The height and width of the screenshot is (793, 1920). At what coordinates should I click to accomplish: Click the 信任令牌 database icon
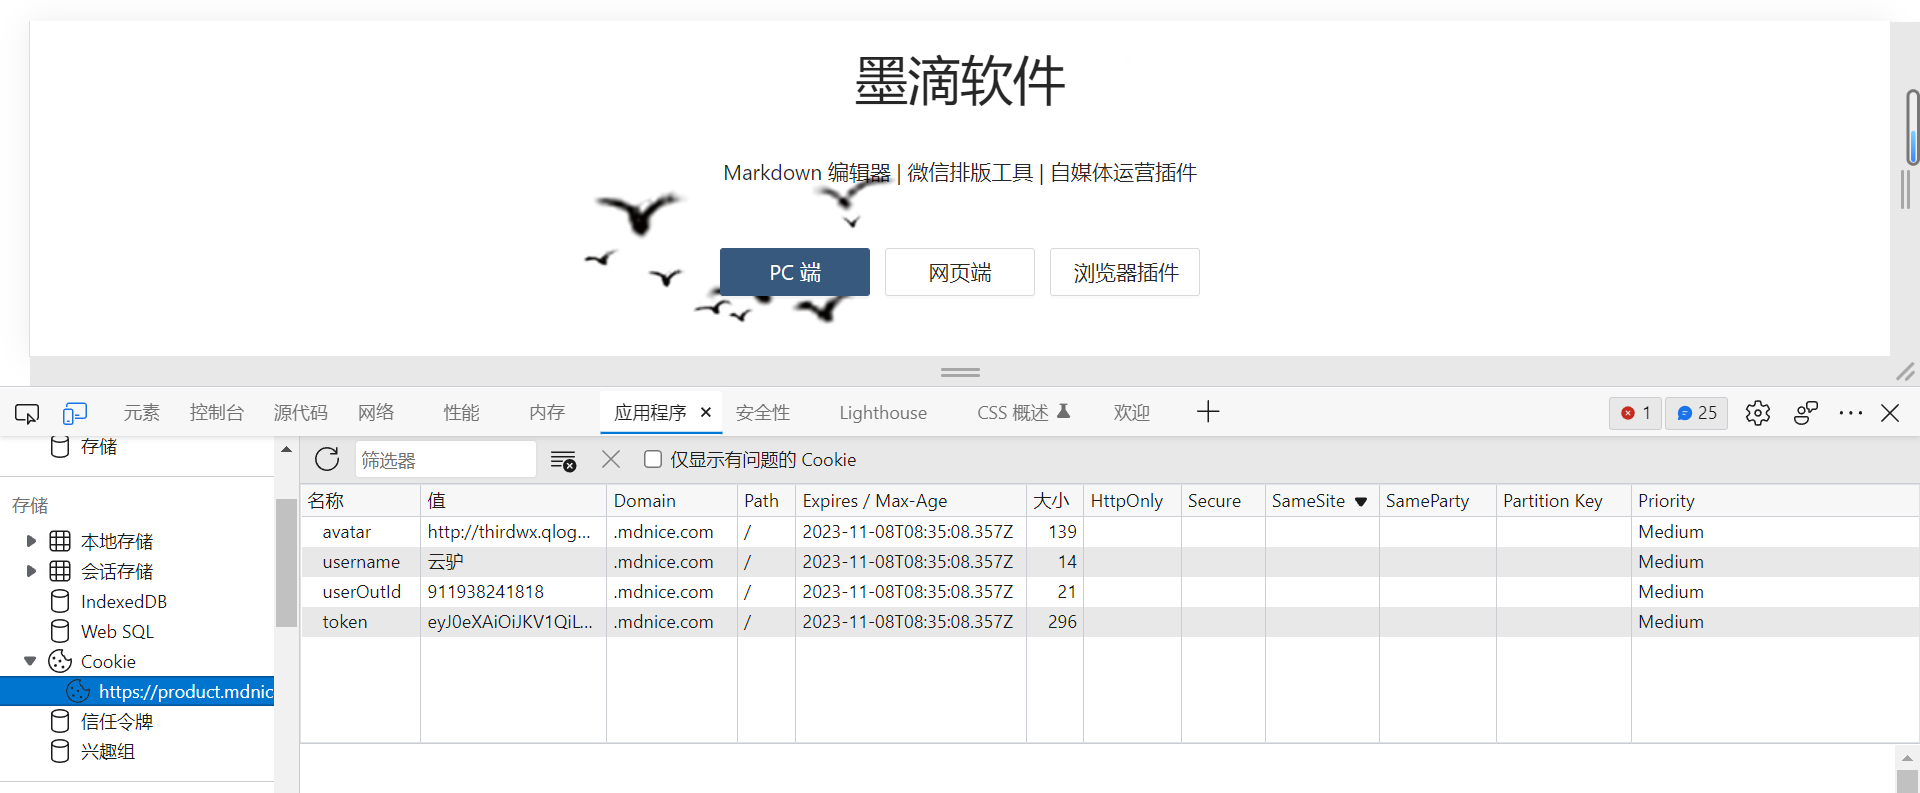[60, 721]
